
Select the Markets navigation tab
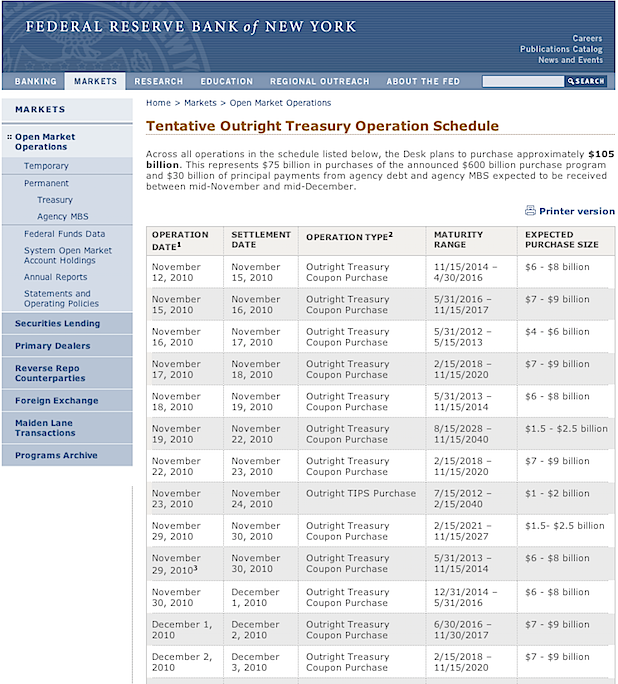coord(95,81)
